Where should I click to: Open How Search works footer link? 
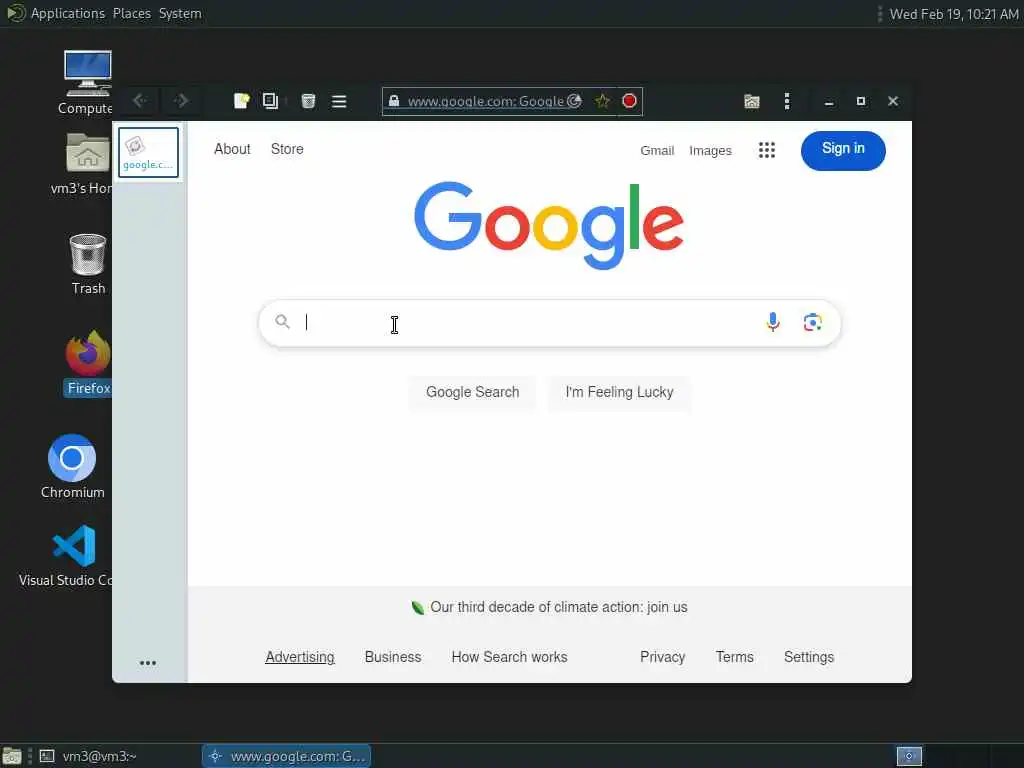509,657
